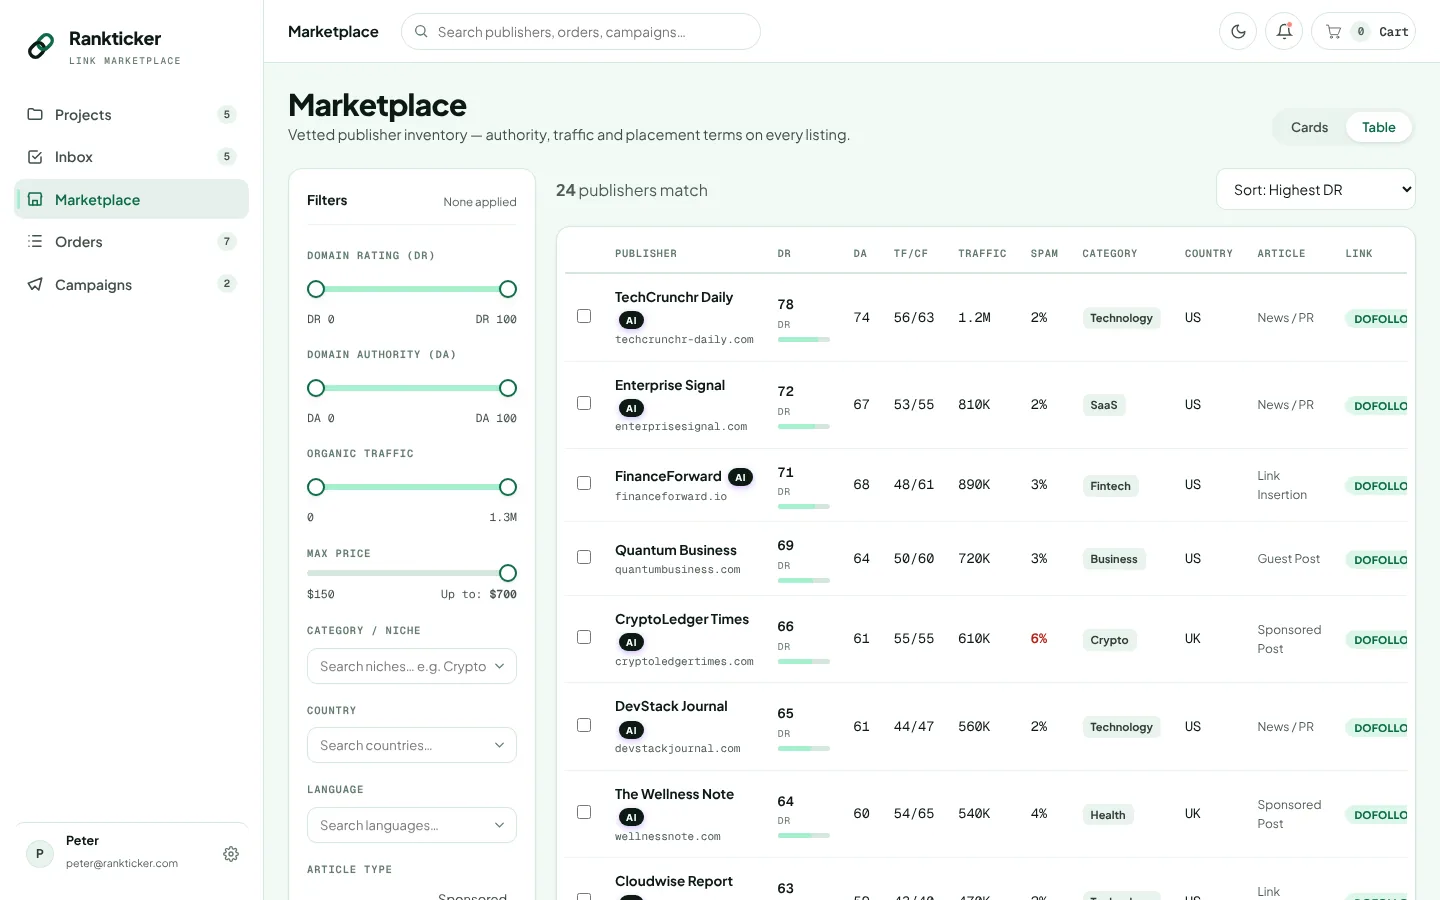Viewport: 1440px width, 900px height.
Task: Click the Projects folder icon in sidebar
Action: click(35, 114)
